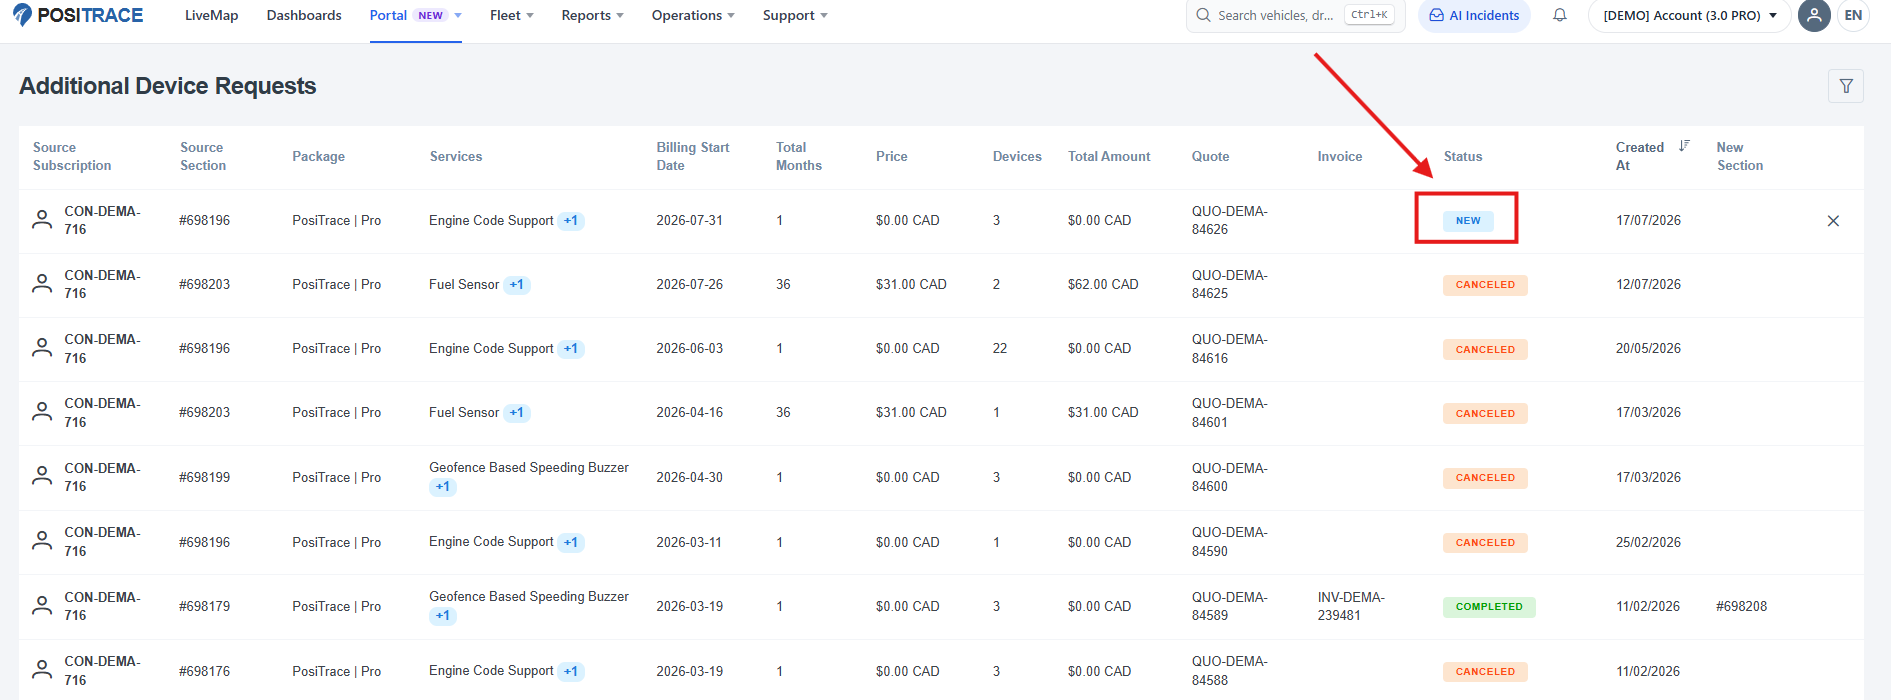Click the sort icon next to Created At

click(x=1684, y=146)
